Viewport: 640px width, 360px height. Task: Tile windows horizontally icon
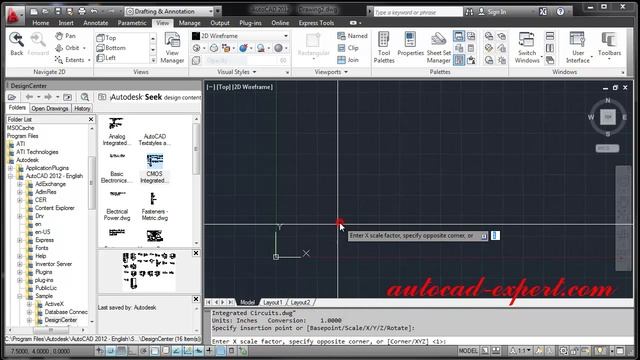coord(550,36)
